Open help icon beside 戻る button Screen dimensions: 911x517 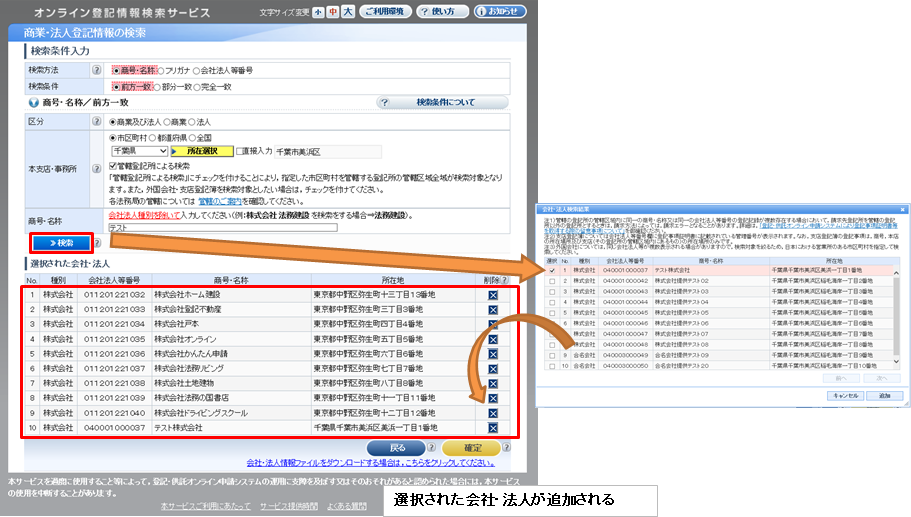pos(431,447)
